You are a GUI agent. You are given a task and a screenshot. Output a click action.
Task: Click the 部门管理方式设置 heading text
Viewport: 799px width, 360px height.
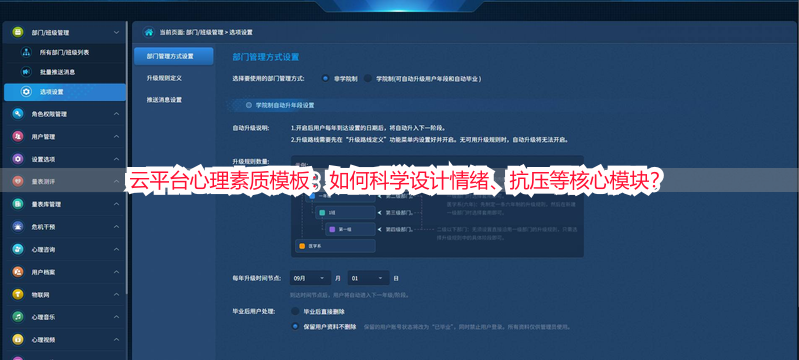pos(265,57)
